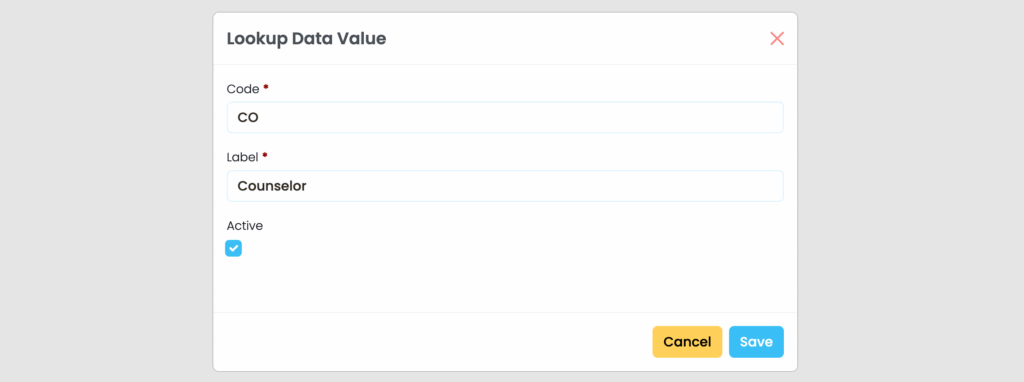Save the lookup data value
Viewport: 1024px width, 382px height.
pyautogui.click(x=756, y=342)
